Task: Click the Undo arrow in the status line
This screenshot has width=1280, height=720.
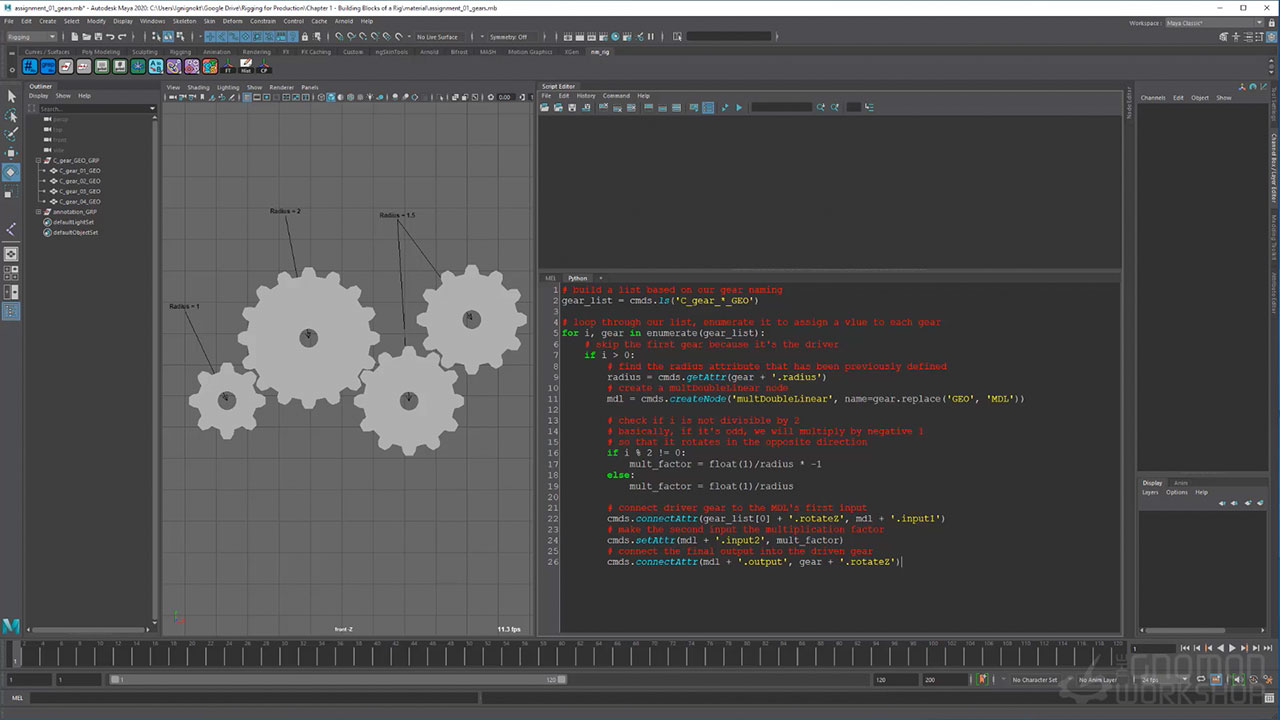Action: coord(108,37)
